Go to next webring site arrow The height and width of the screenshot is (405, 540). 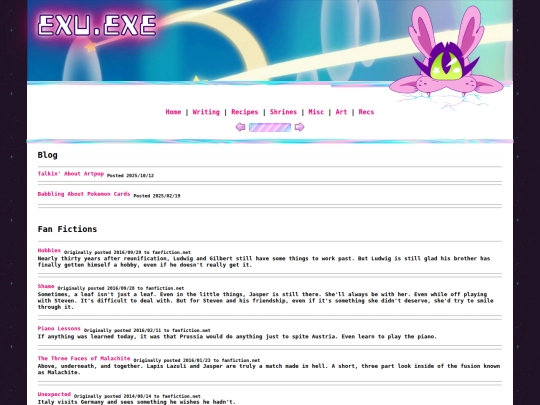(x=299, y=127)
